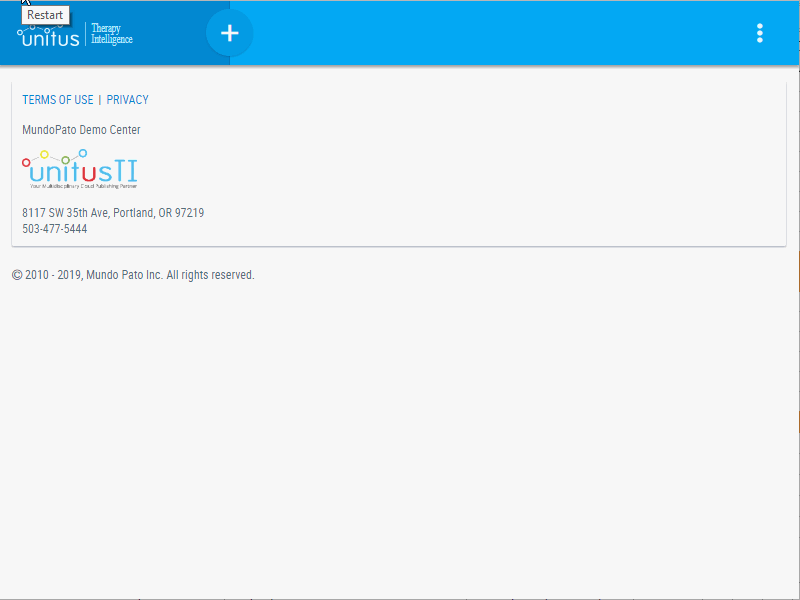Image resolution: width=800 pixels, height=600 pixels.
Task: Click the address 8117 SW 35th Ave
Action: pos(113,212)
